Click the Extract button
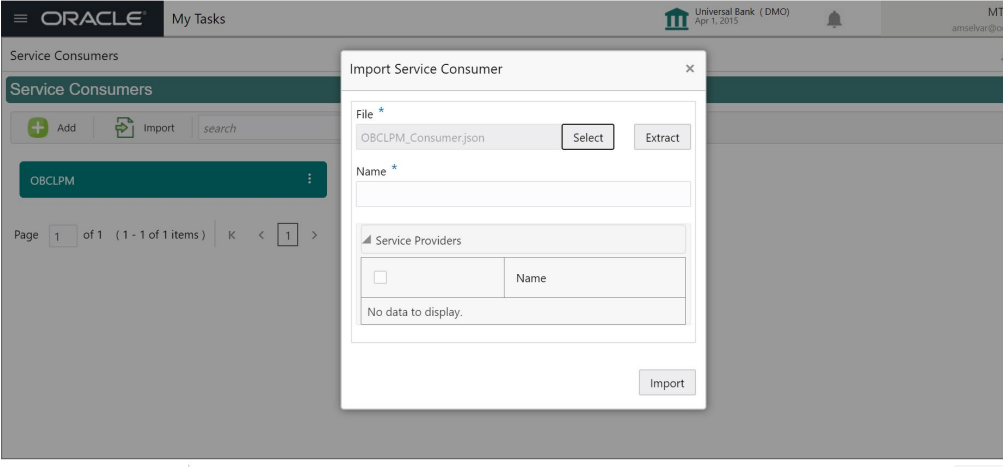This screenshot has width=1003, height=467. pos(662,137)
